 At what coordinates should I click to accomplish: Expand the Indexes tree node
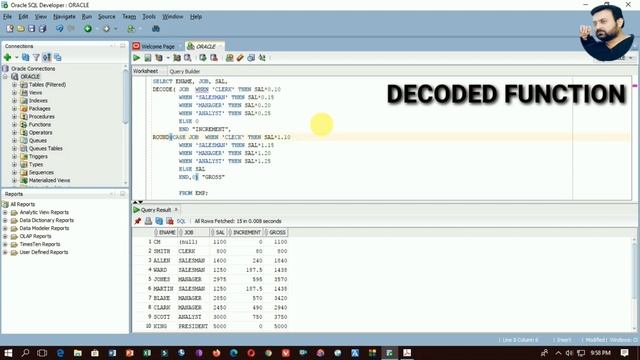pos(14,101)
